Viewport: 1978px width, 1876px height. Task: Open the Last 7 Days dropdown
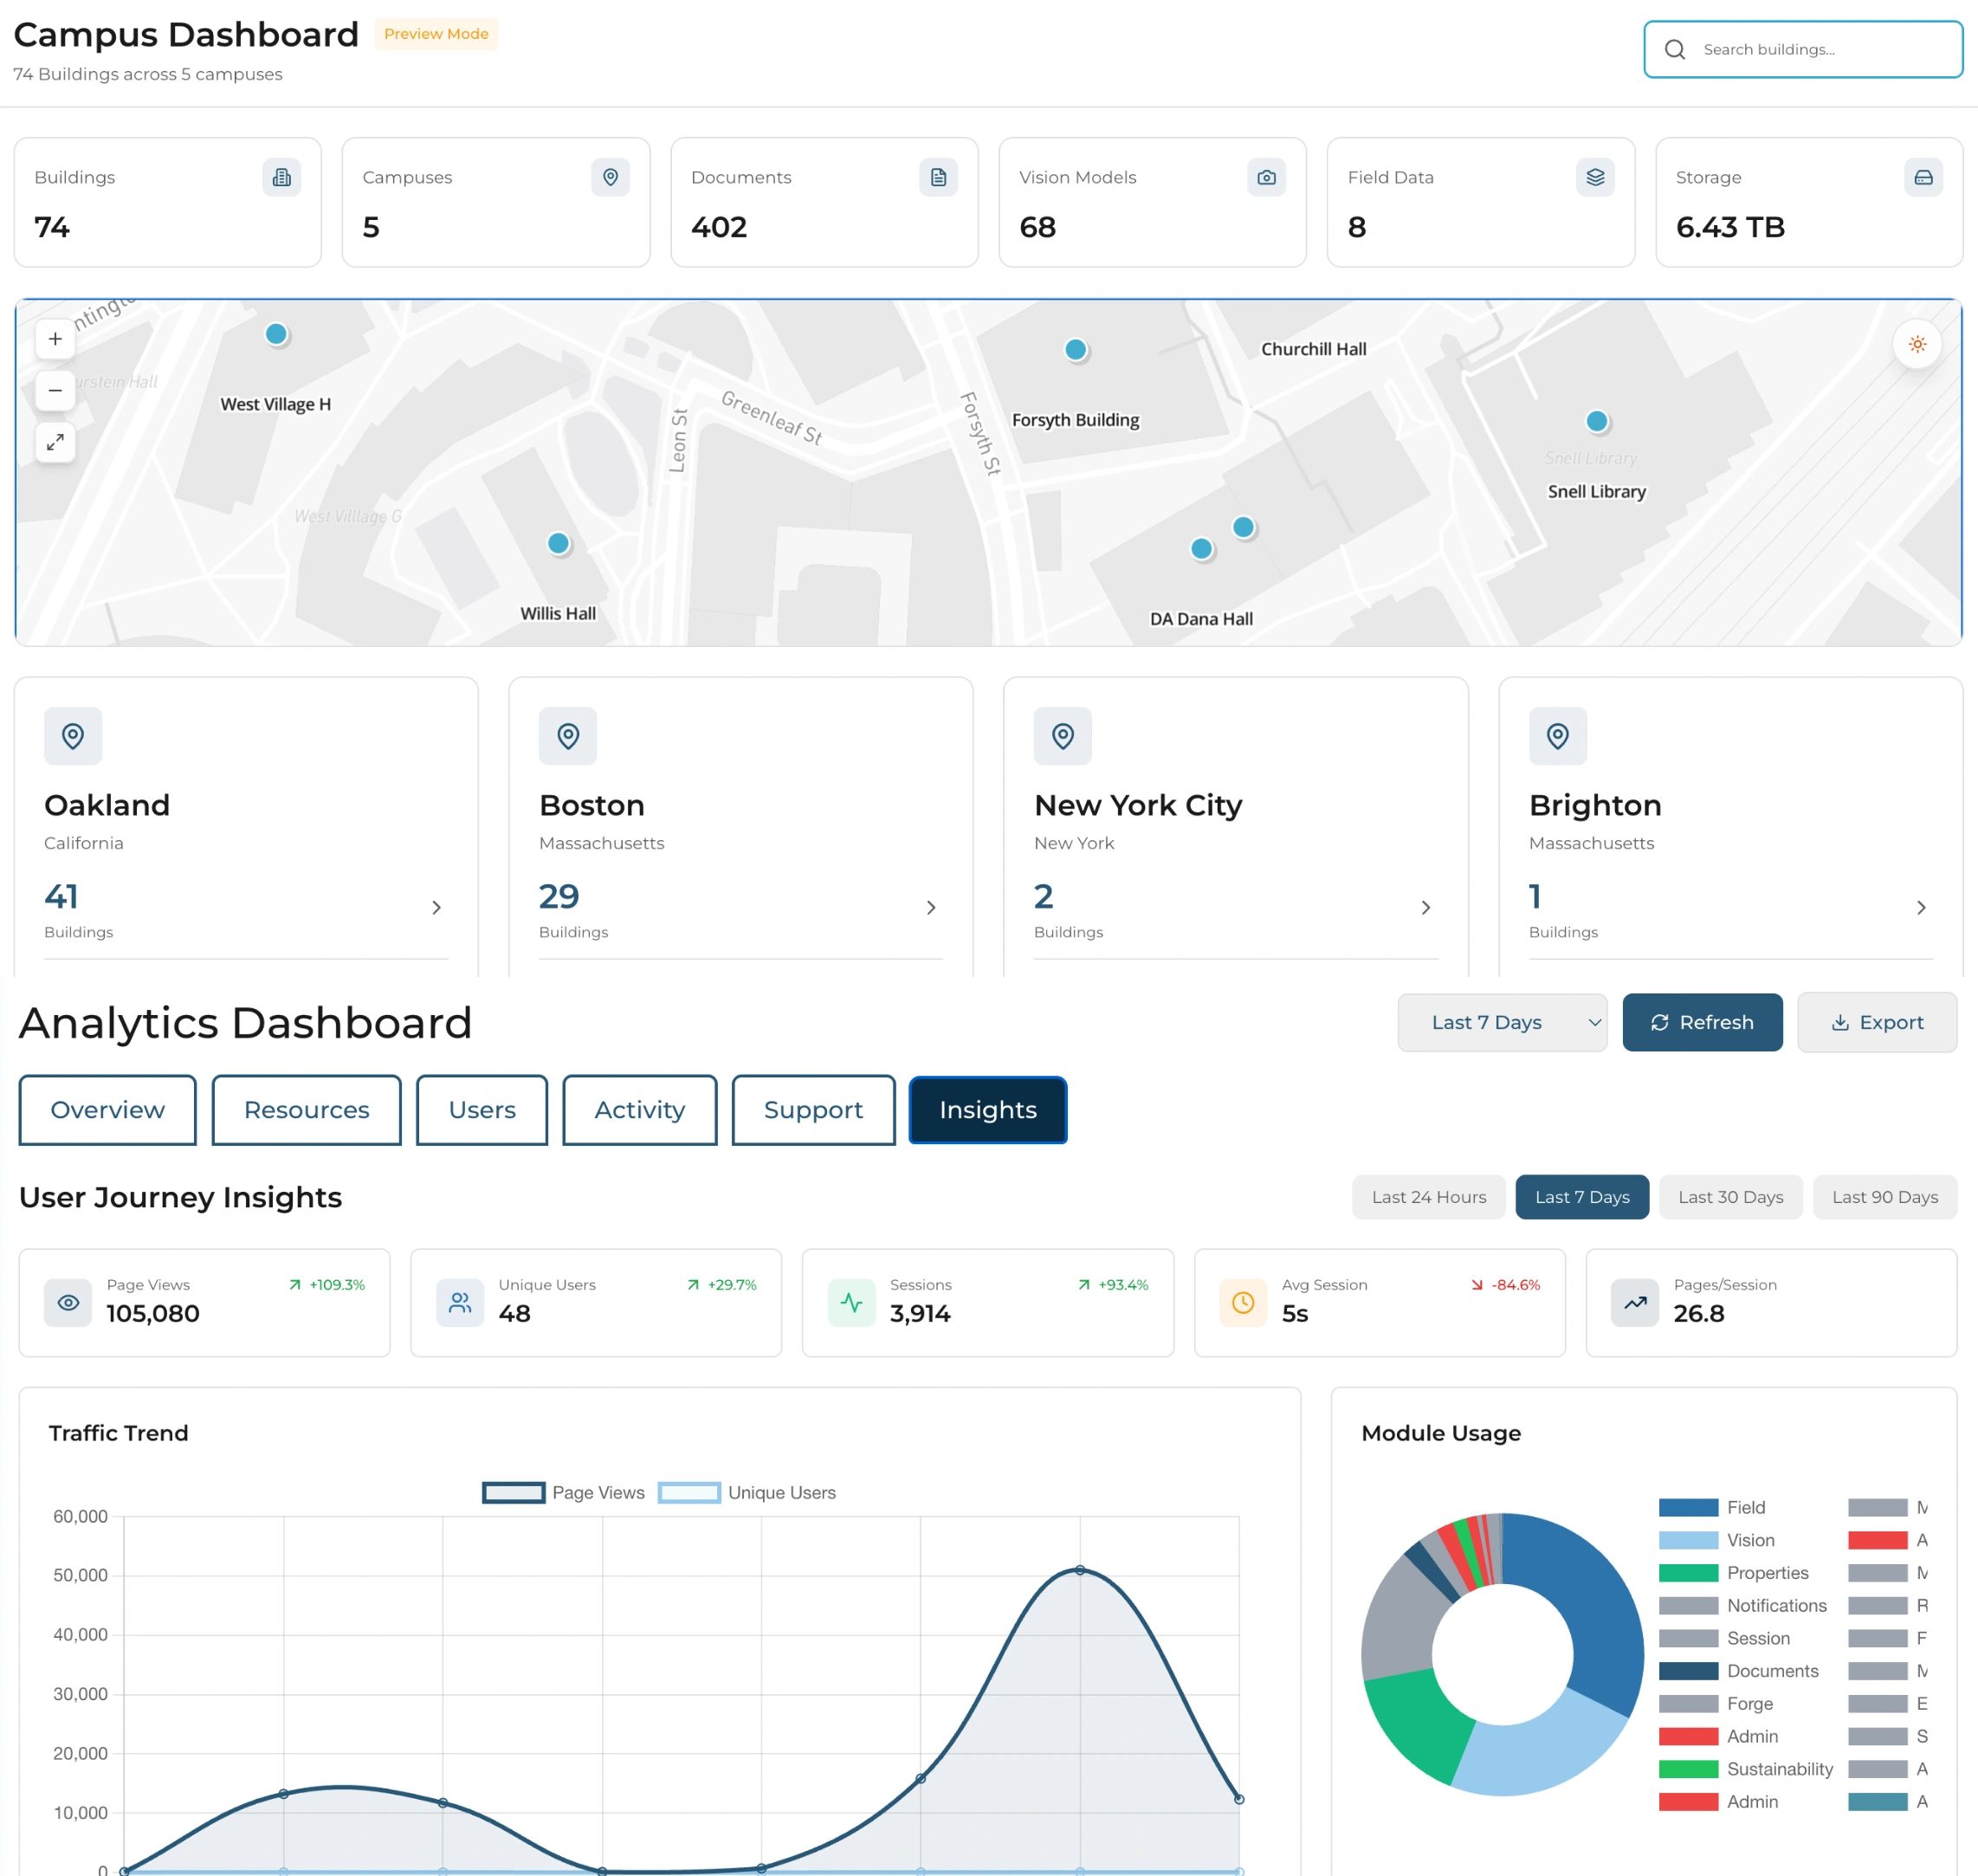(x=1501, y=1022)
